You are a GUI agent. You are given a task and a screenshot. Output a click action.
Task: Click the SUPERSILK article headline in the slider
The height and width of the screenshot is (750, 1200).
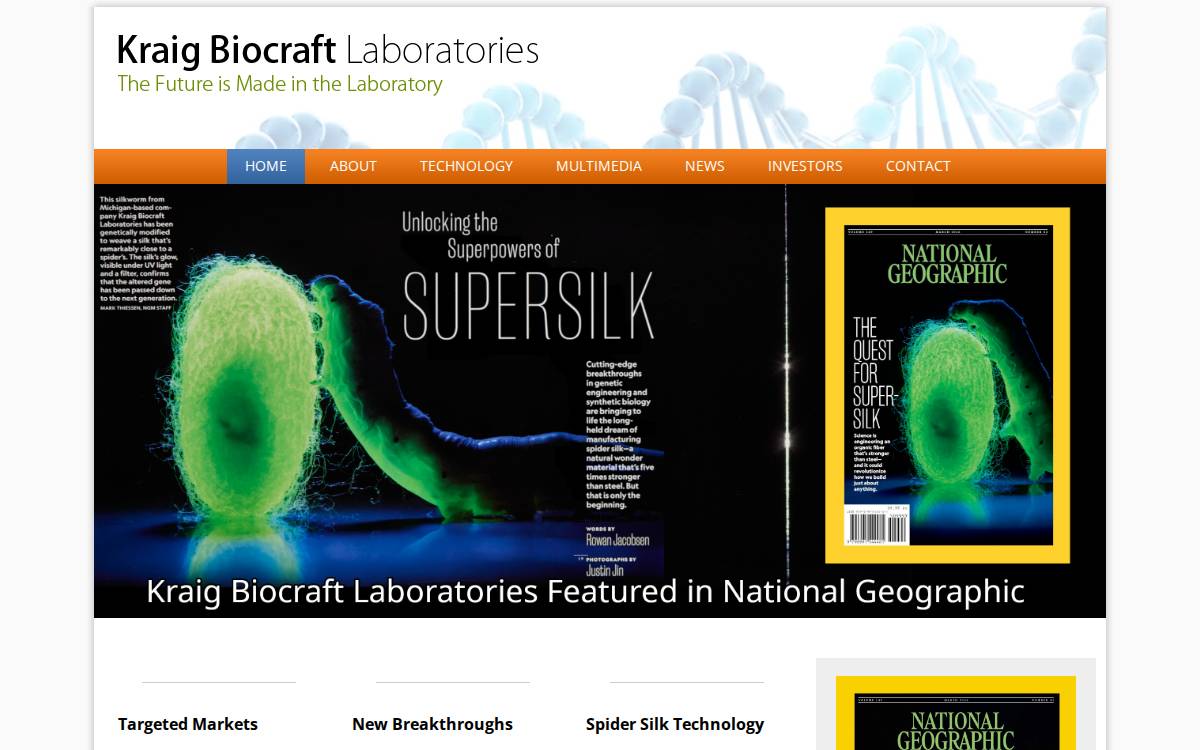528,305
